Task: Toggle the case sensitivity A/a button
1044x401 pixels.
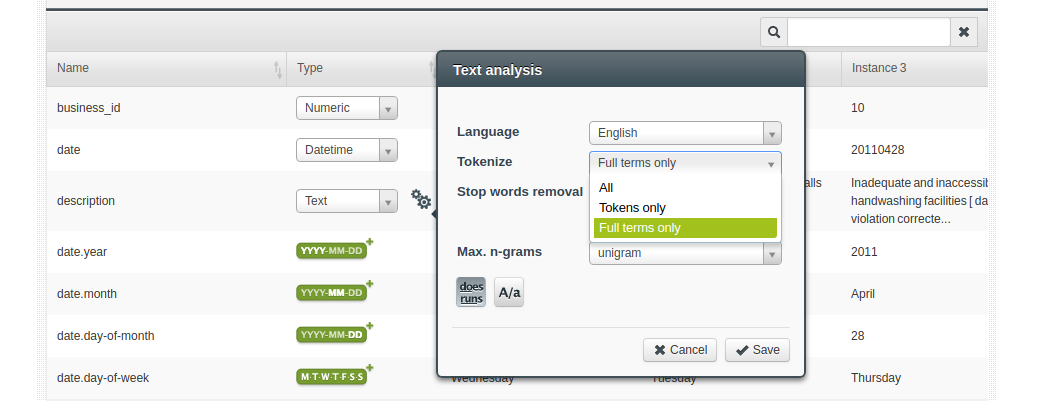Action: [x=509, y=292]
